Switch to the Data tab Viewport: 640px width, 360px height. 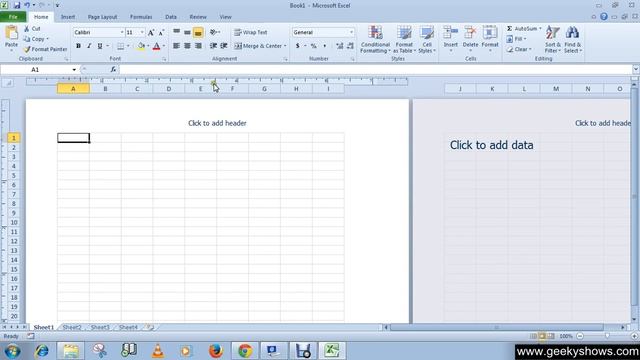click(171, 17)
